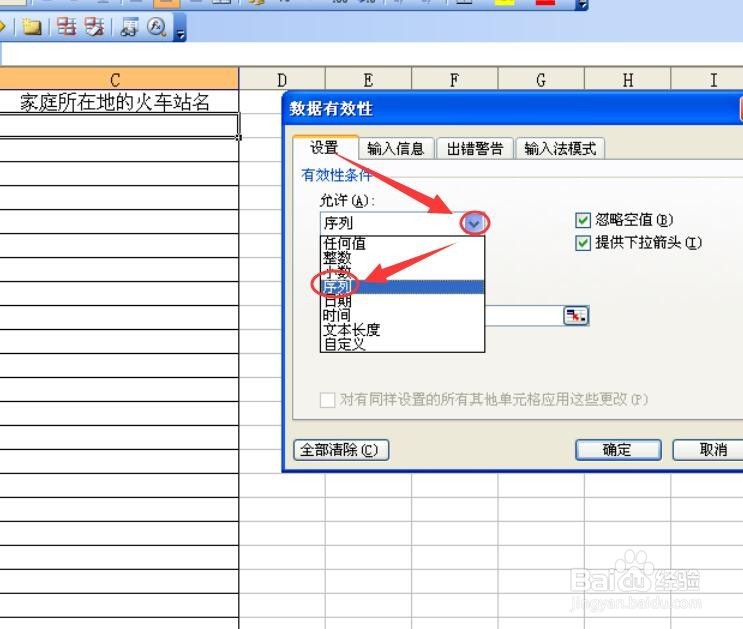Switch to the 出错警告 tab
Viewport: 743px width, 629px height.
pos(475,148)
